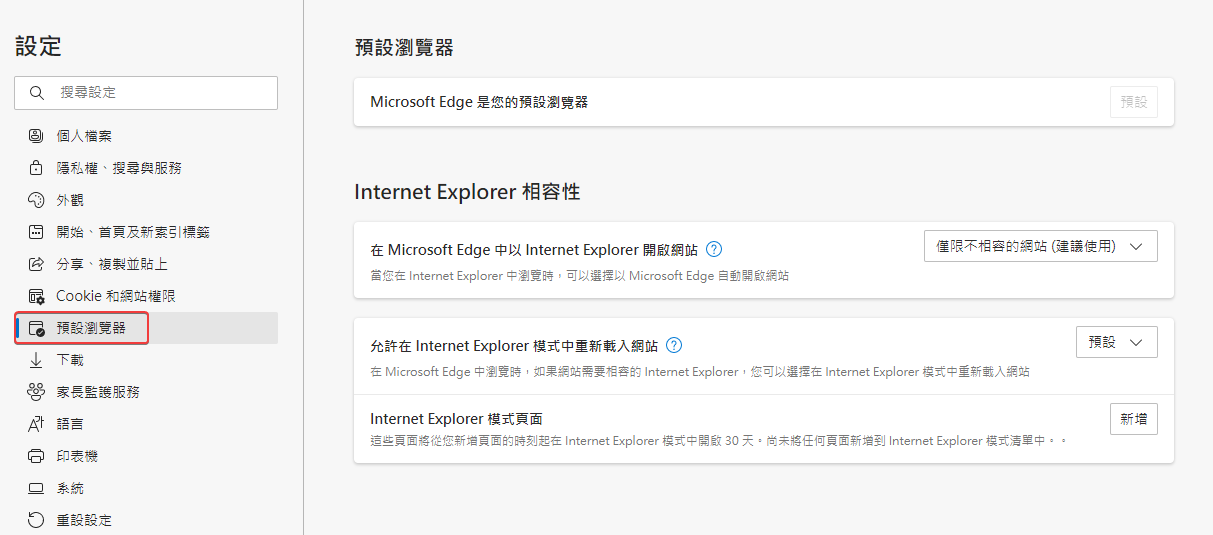Open Cookie 和網站權限 settings

(x=146, y=296)
